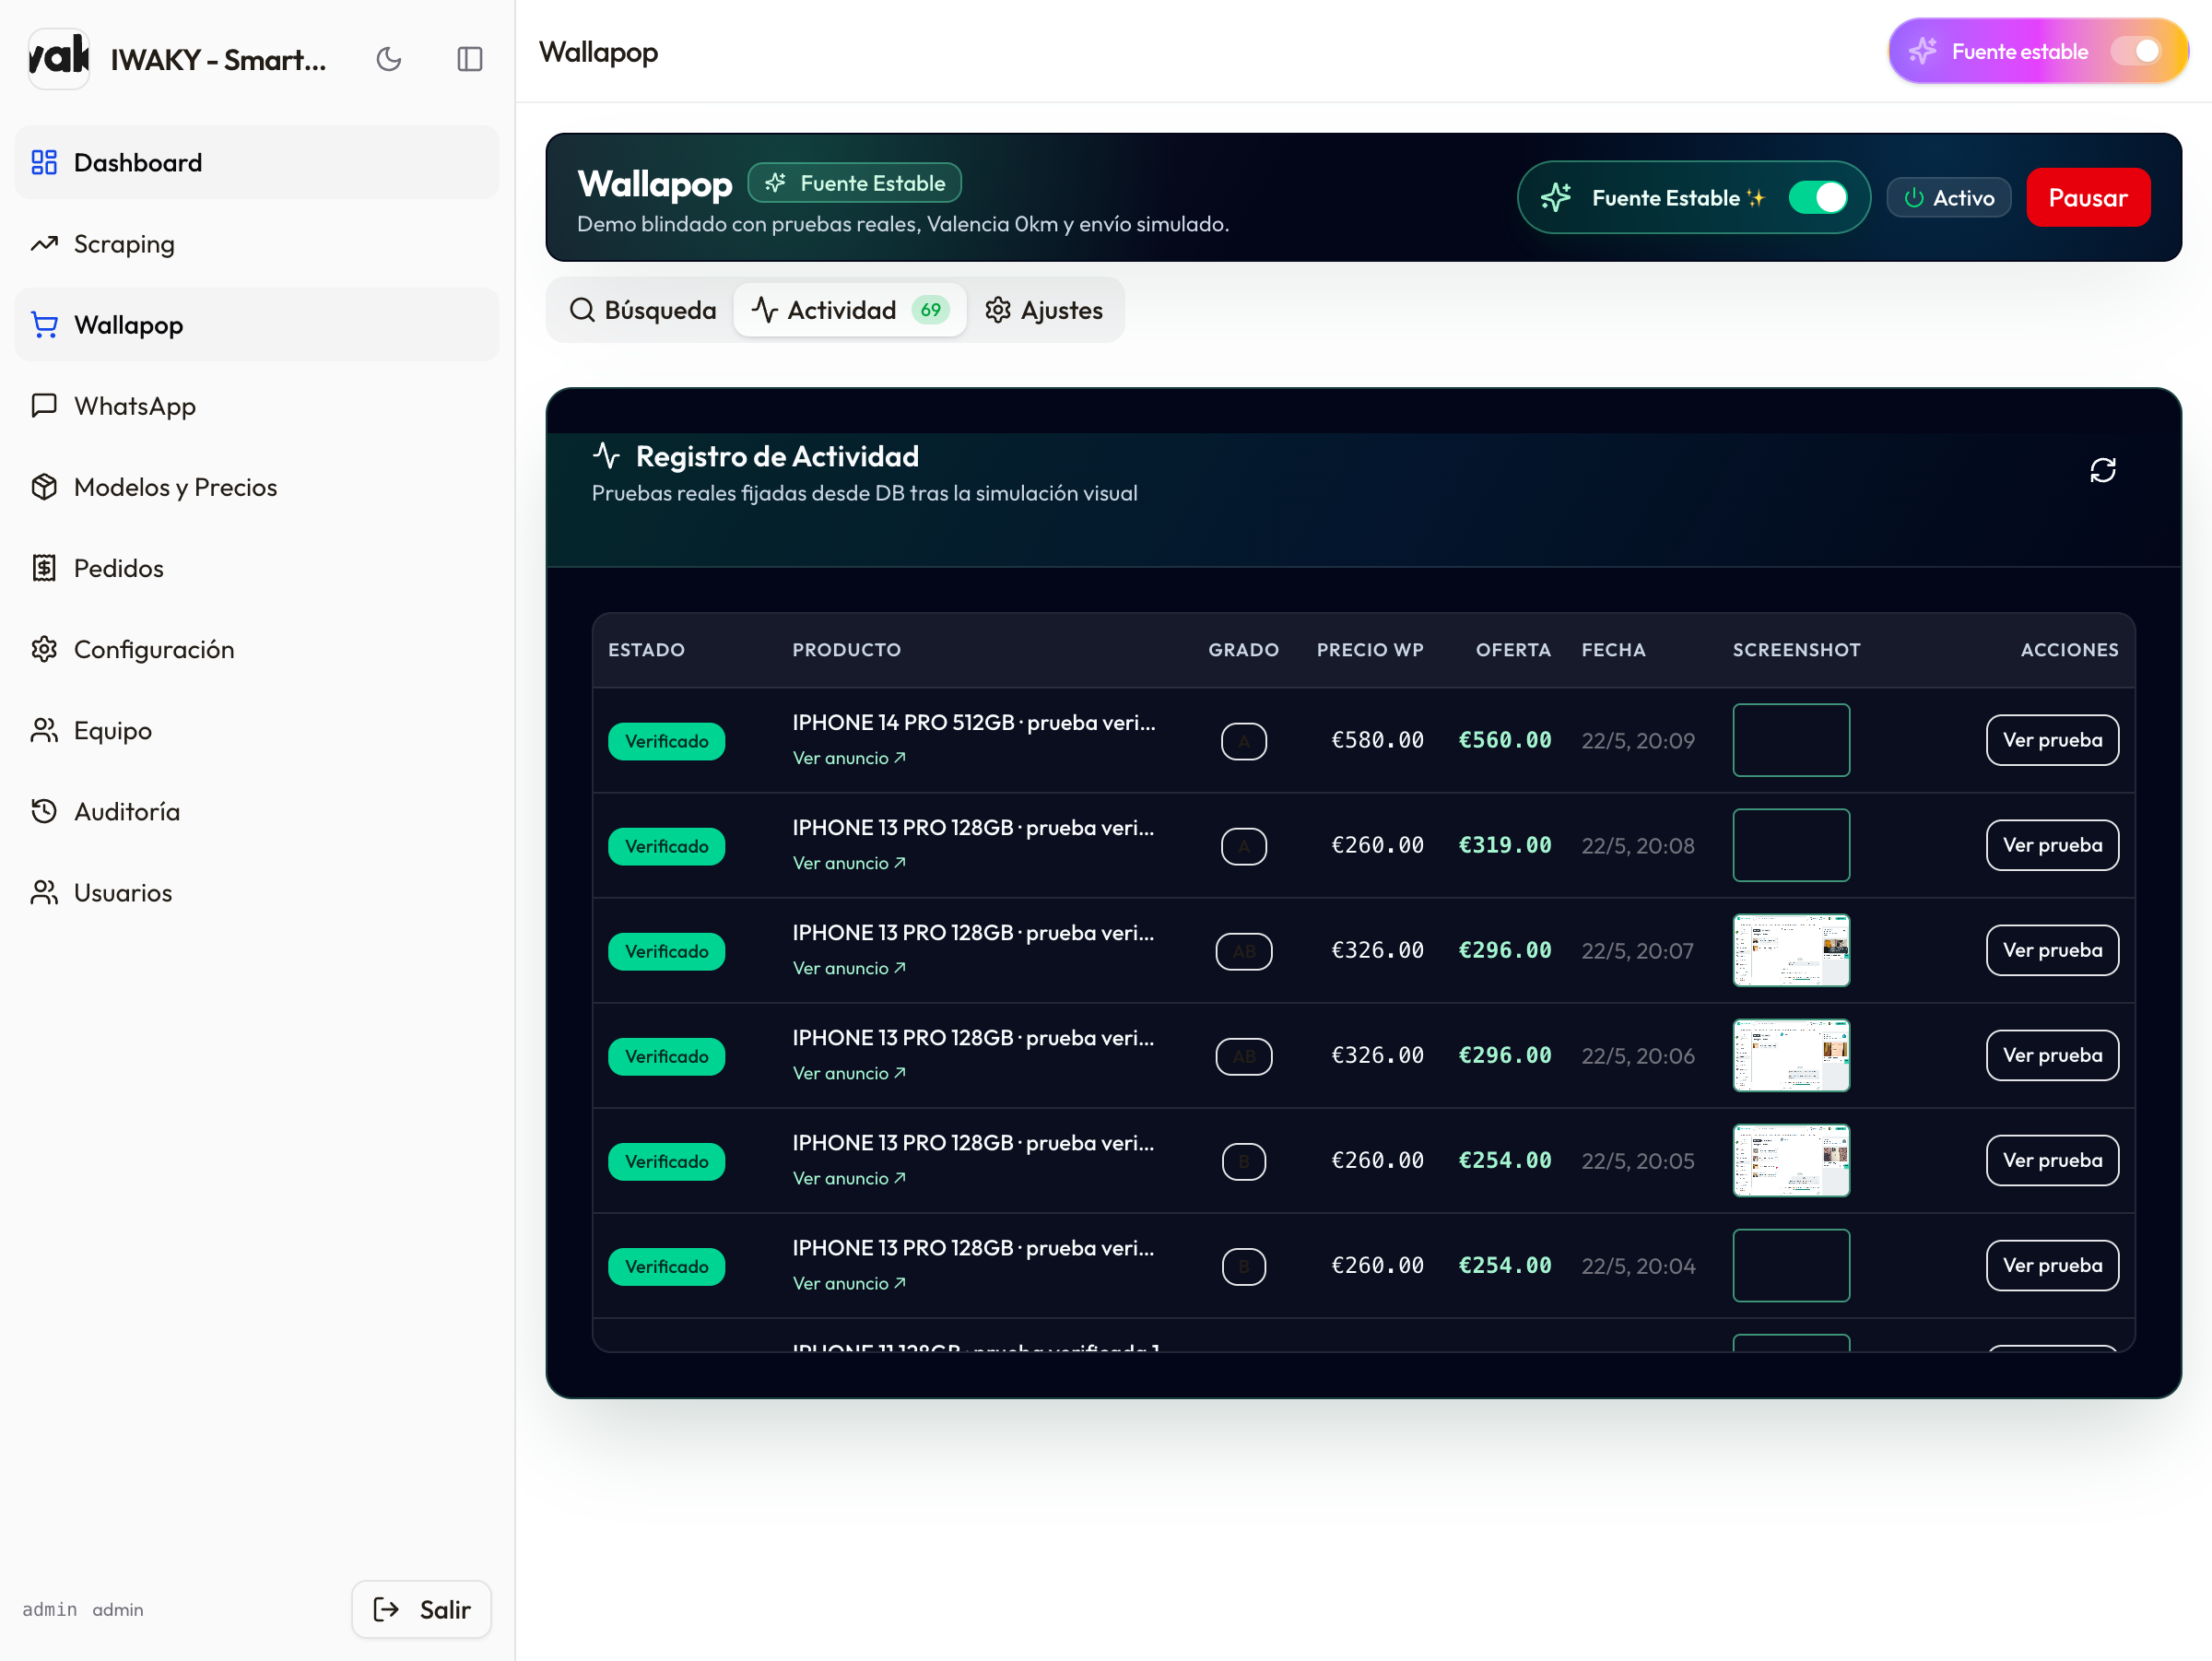This screenshot has height=1661, width=2212.
Task: Click the 69 count badge on Actividad
Action: point(931,310)
